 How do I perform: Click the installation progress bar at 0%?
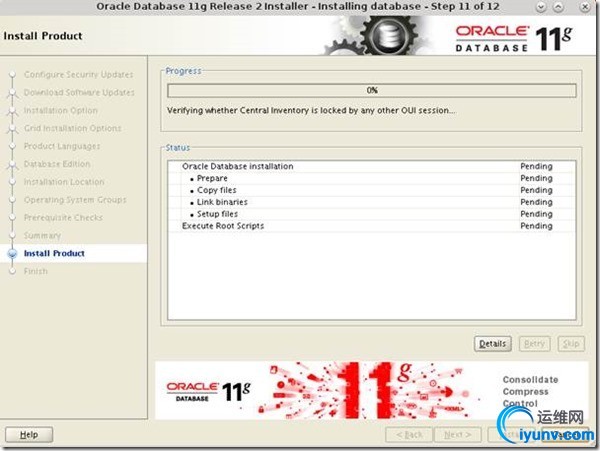(x=372, y=90)
